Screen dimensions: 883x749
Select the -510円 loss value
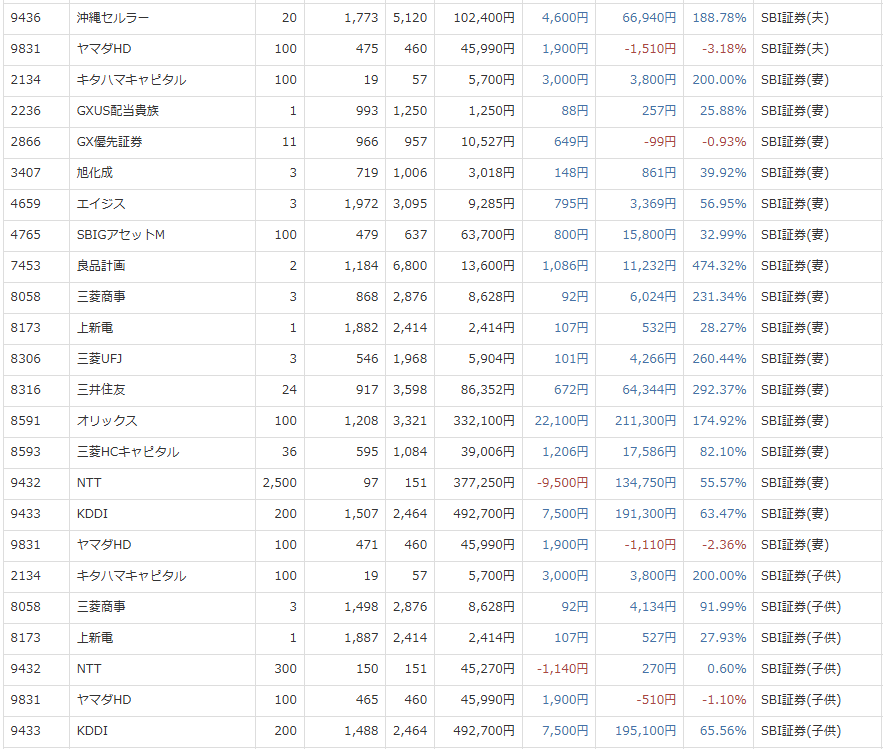tap(656, 699)
